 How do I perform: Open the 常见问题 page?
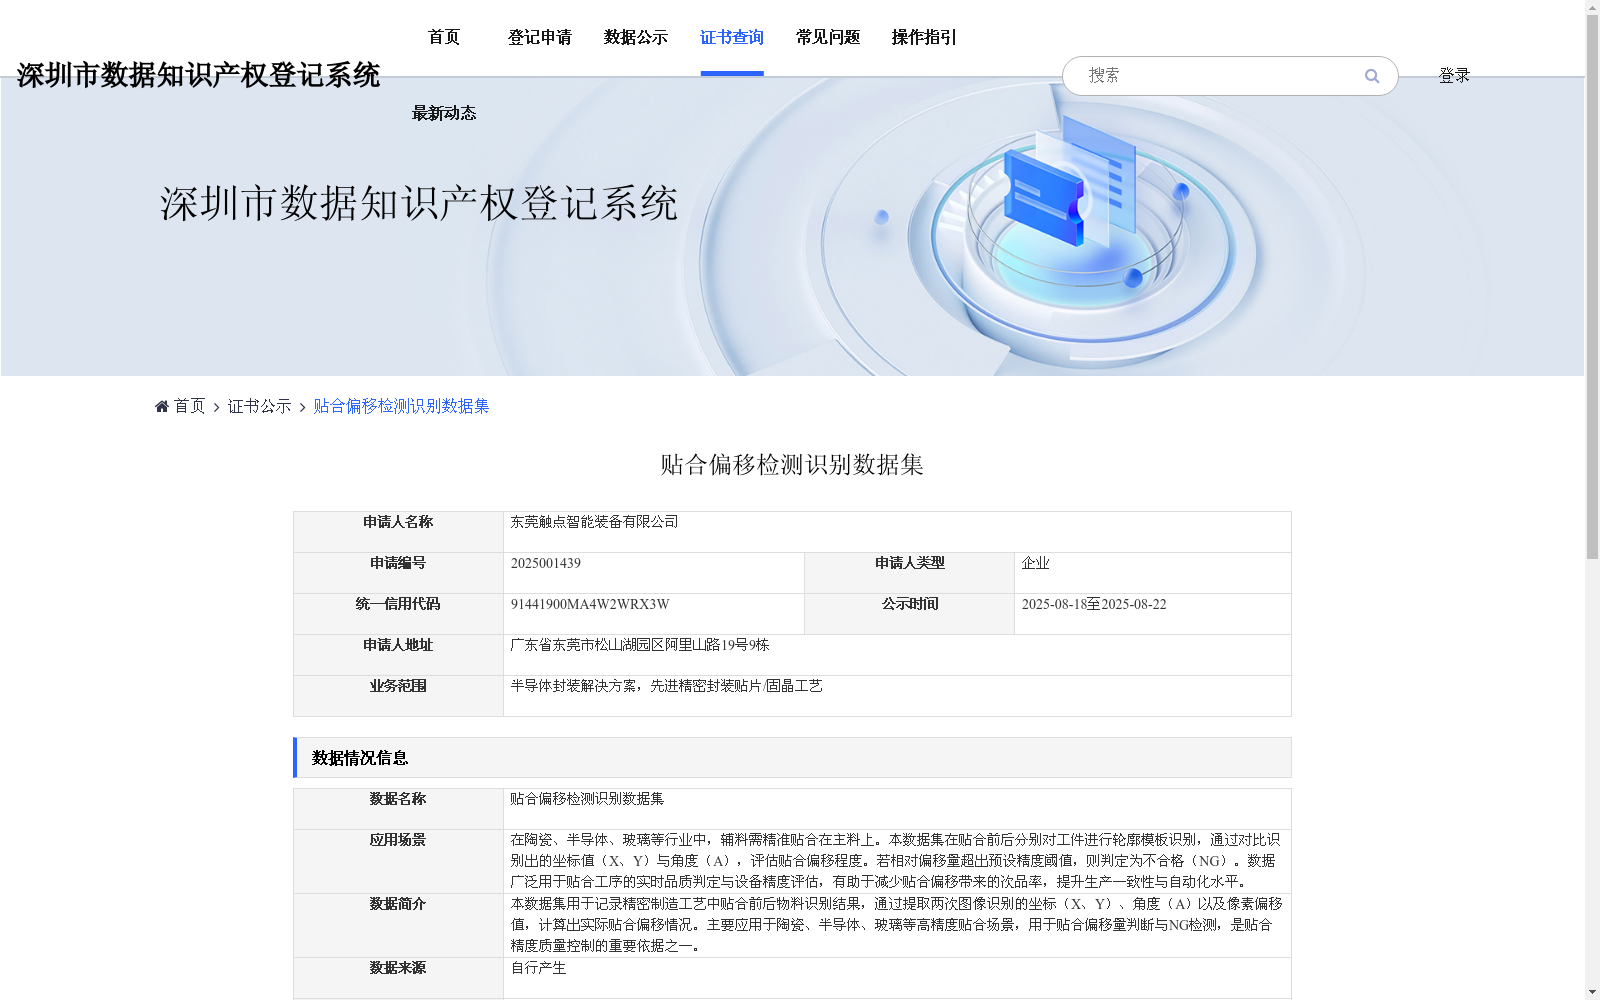pyautogui.click(x=828, y=37)
